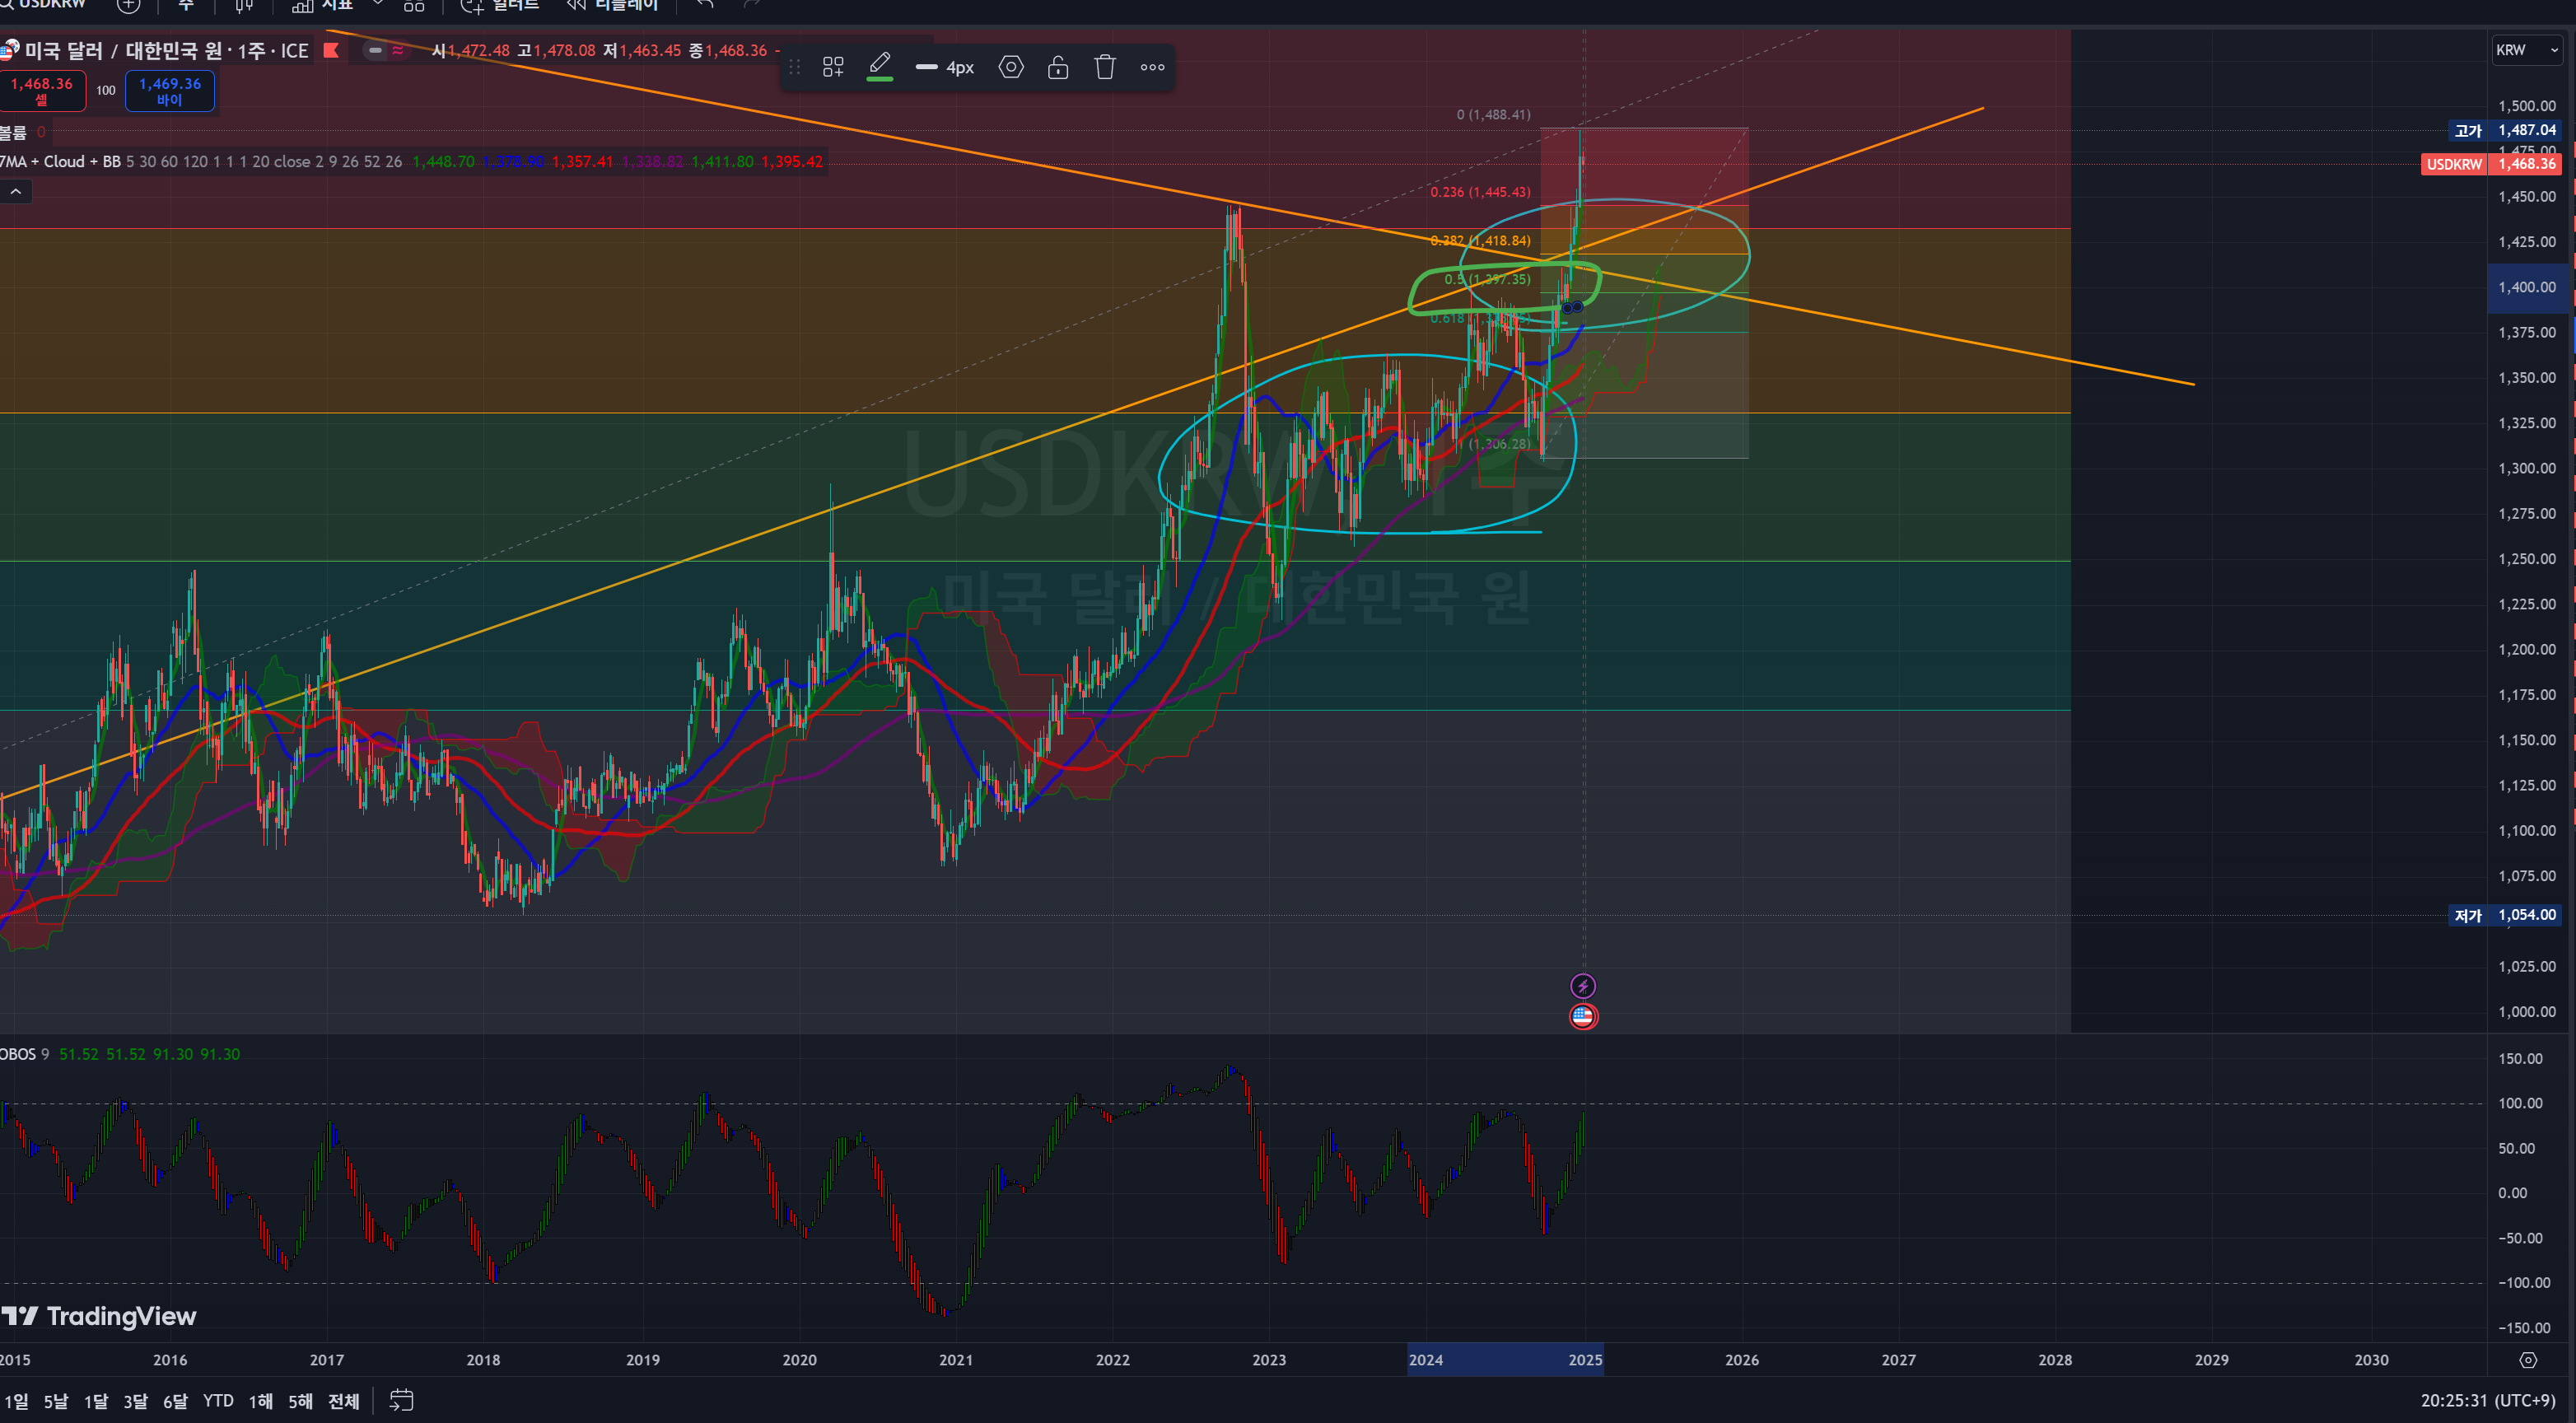This screenshot has width=2576, height=1423.
Task: Toggle the gray minus pill by symbol
Action: pos(375,50)
